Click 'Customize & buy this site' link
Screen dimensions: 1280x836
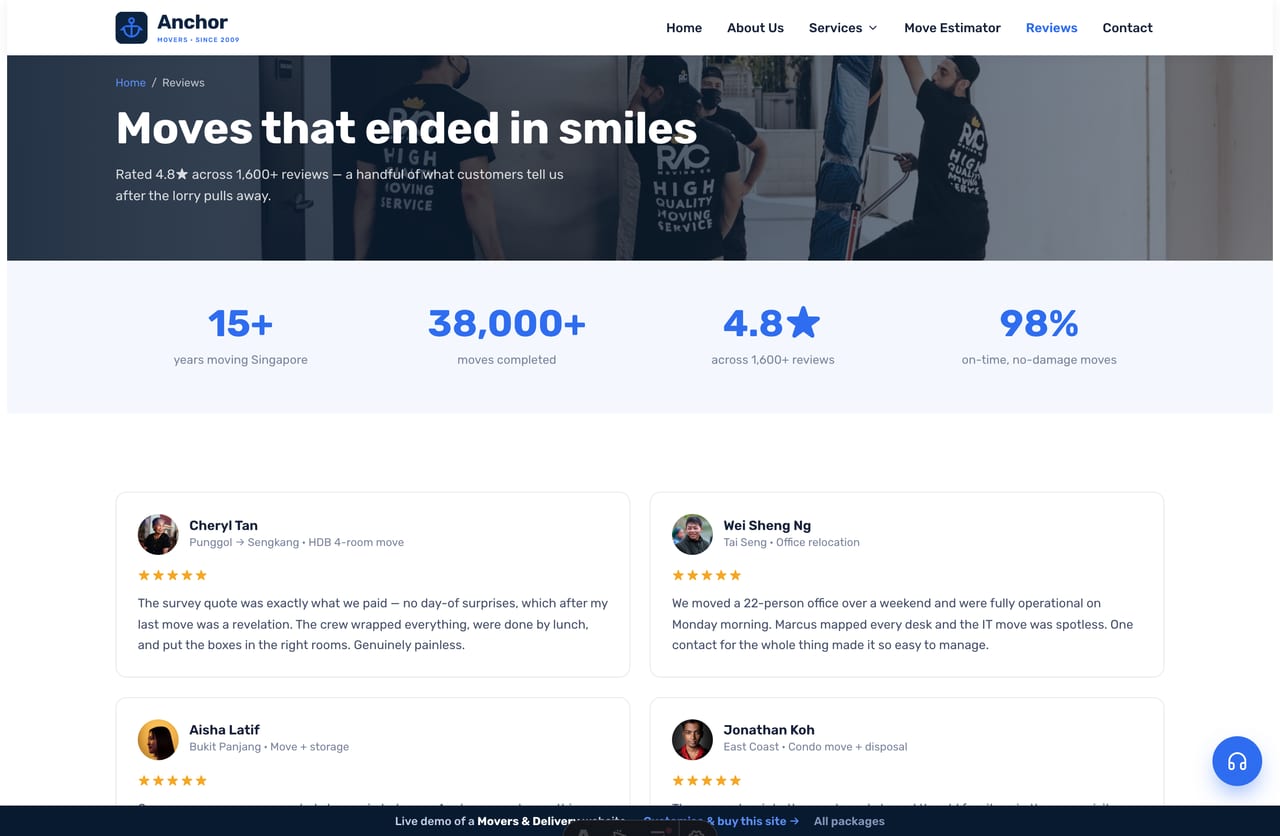(x=721, y=821)
